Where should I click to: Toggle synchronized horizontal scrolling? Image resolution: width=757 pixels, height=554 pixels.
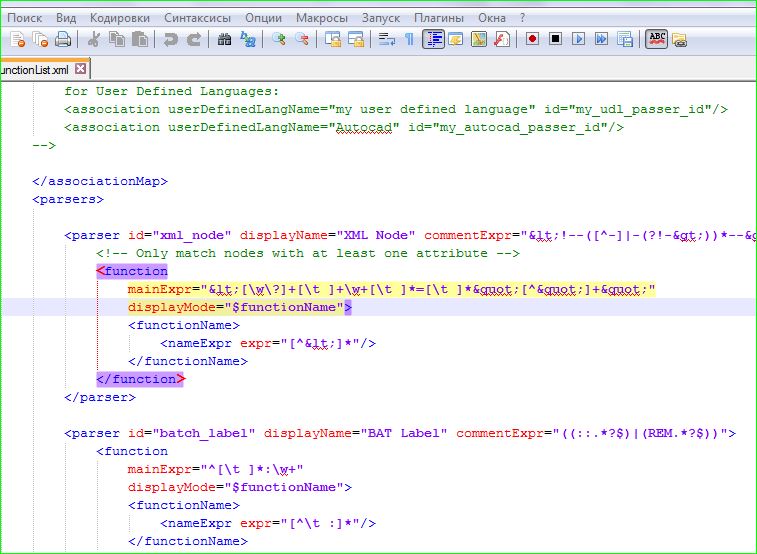356,39
